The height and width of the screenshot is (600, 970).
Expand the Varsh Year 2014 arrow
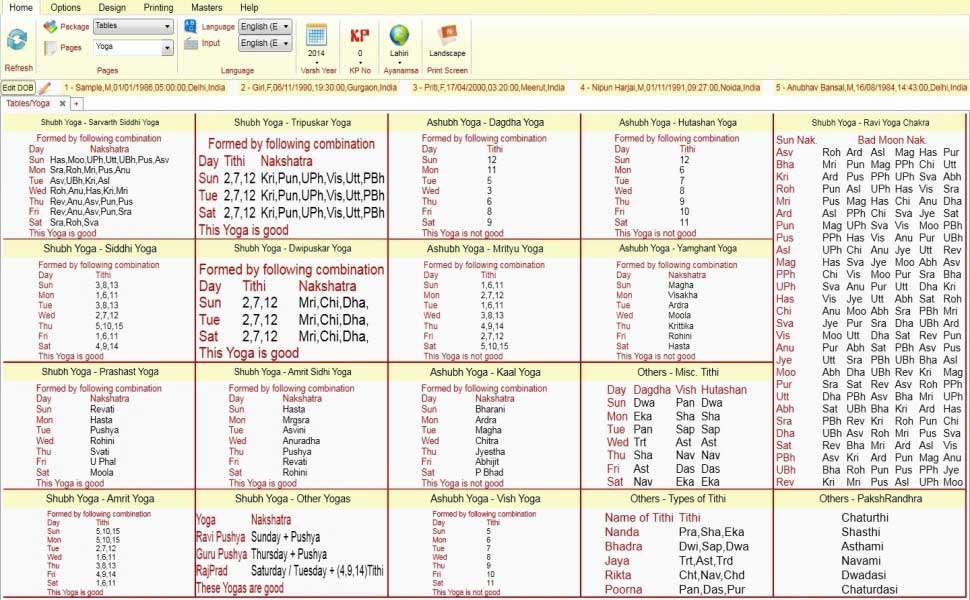316,62
